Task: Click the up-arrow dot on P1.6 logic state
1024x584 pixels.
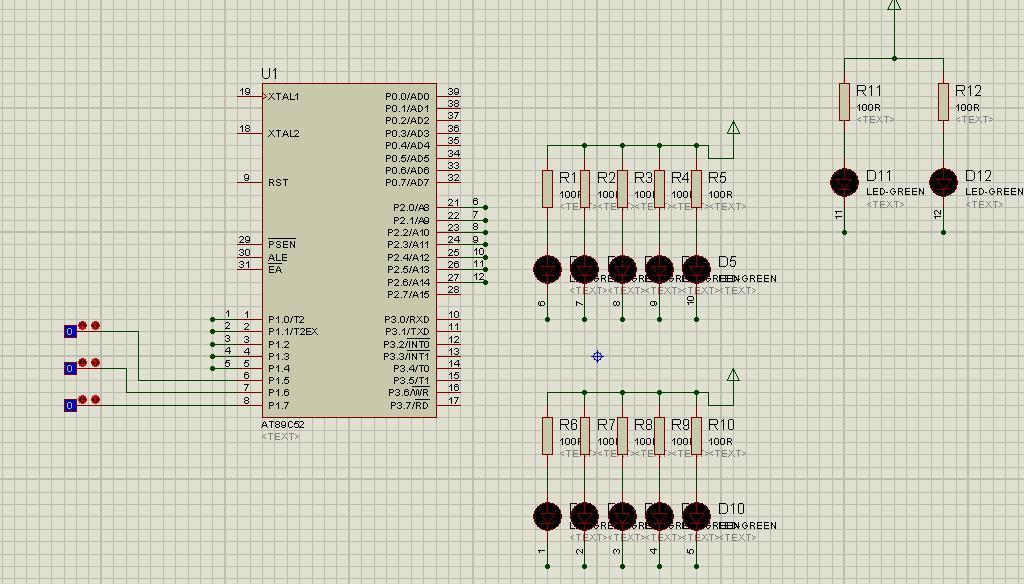Action: click(95, 363)
